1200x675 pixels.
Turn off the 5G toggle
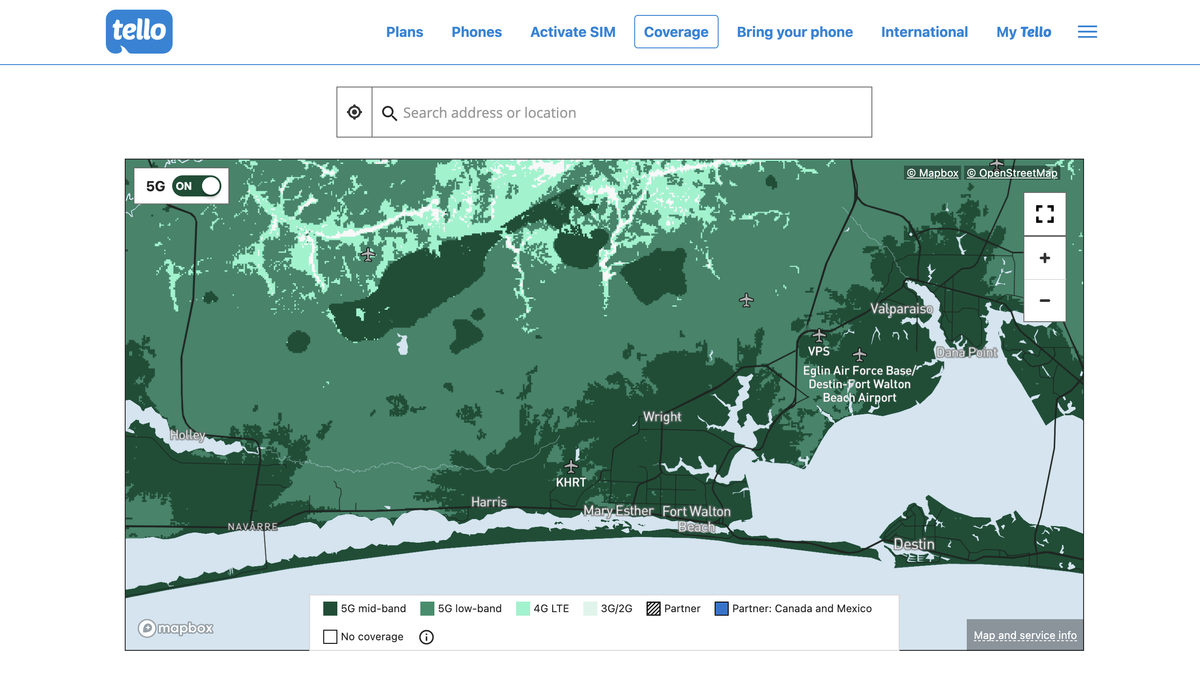tap(196, 186)
